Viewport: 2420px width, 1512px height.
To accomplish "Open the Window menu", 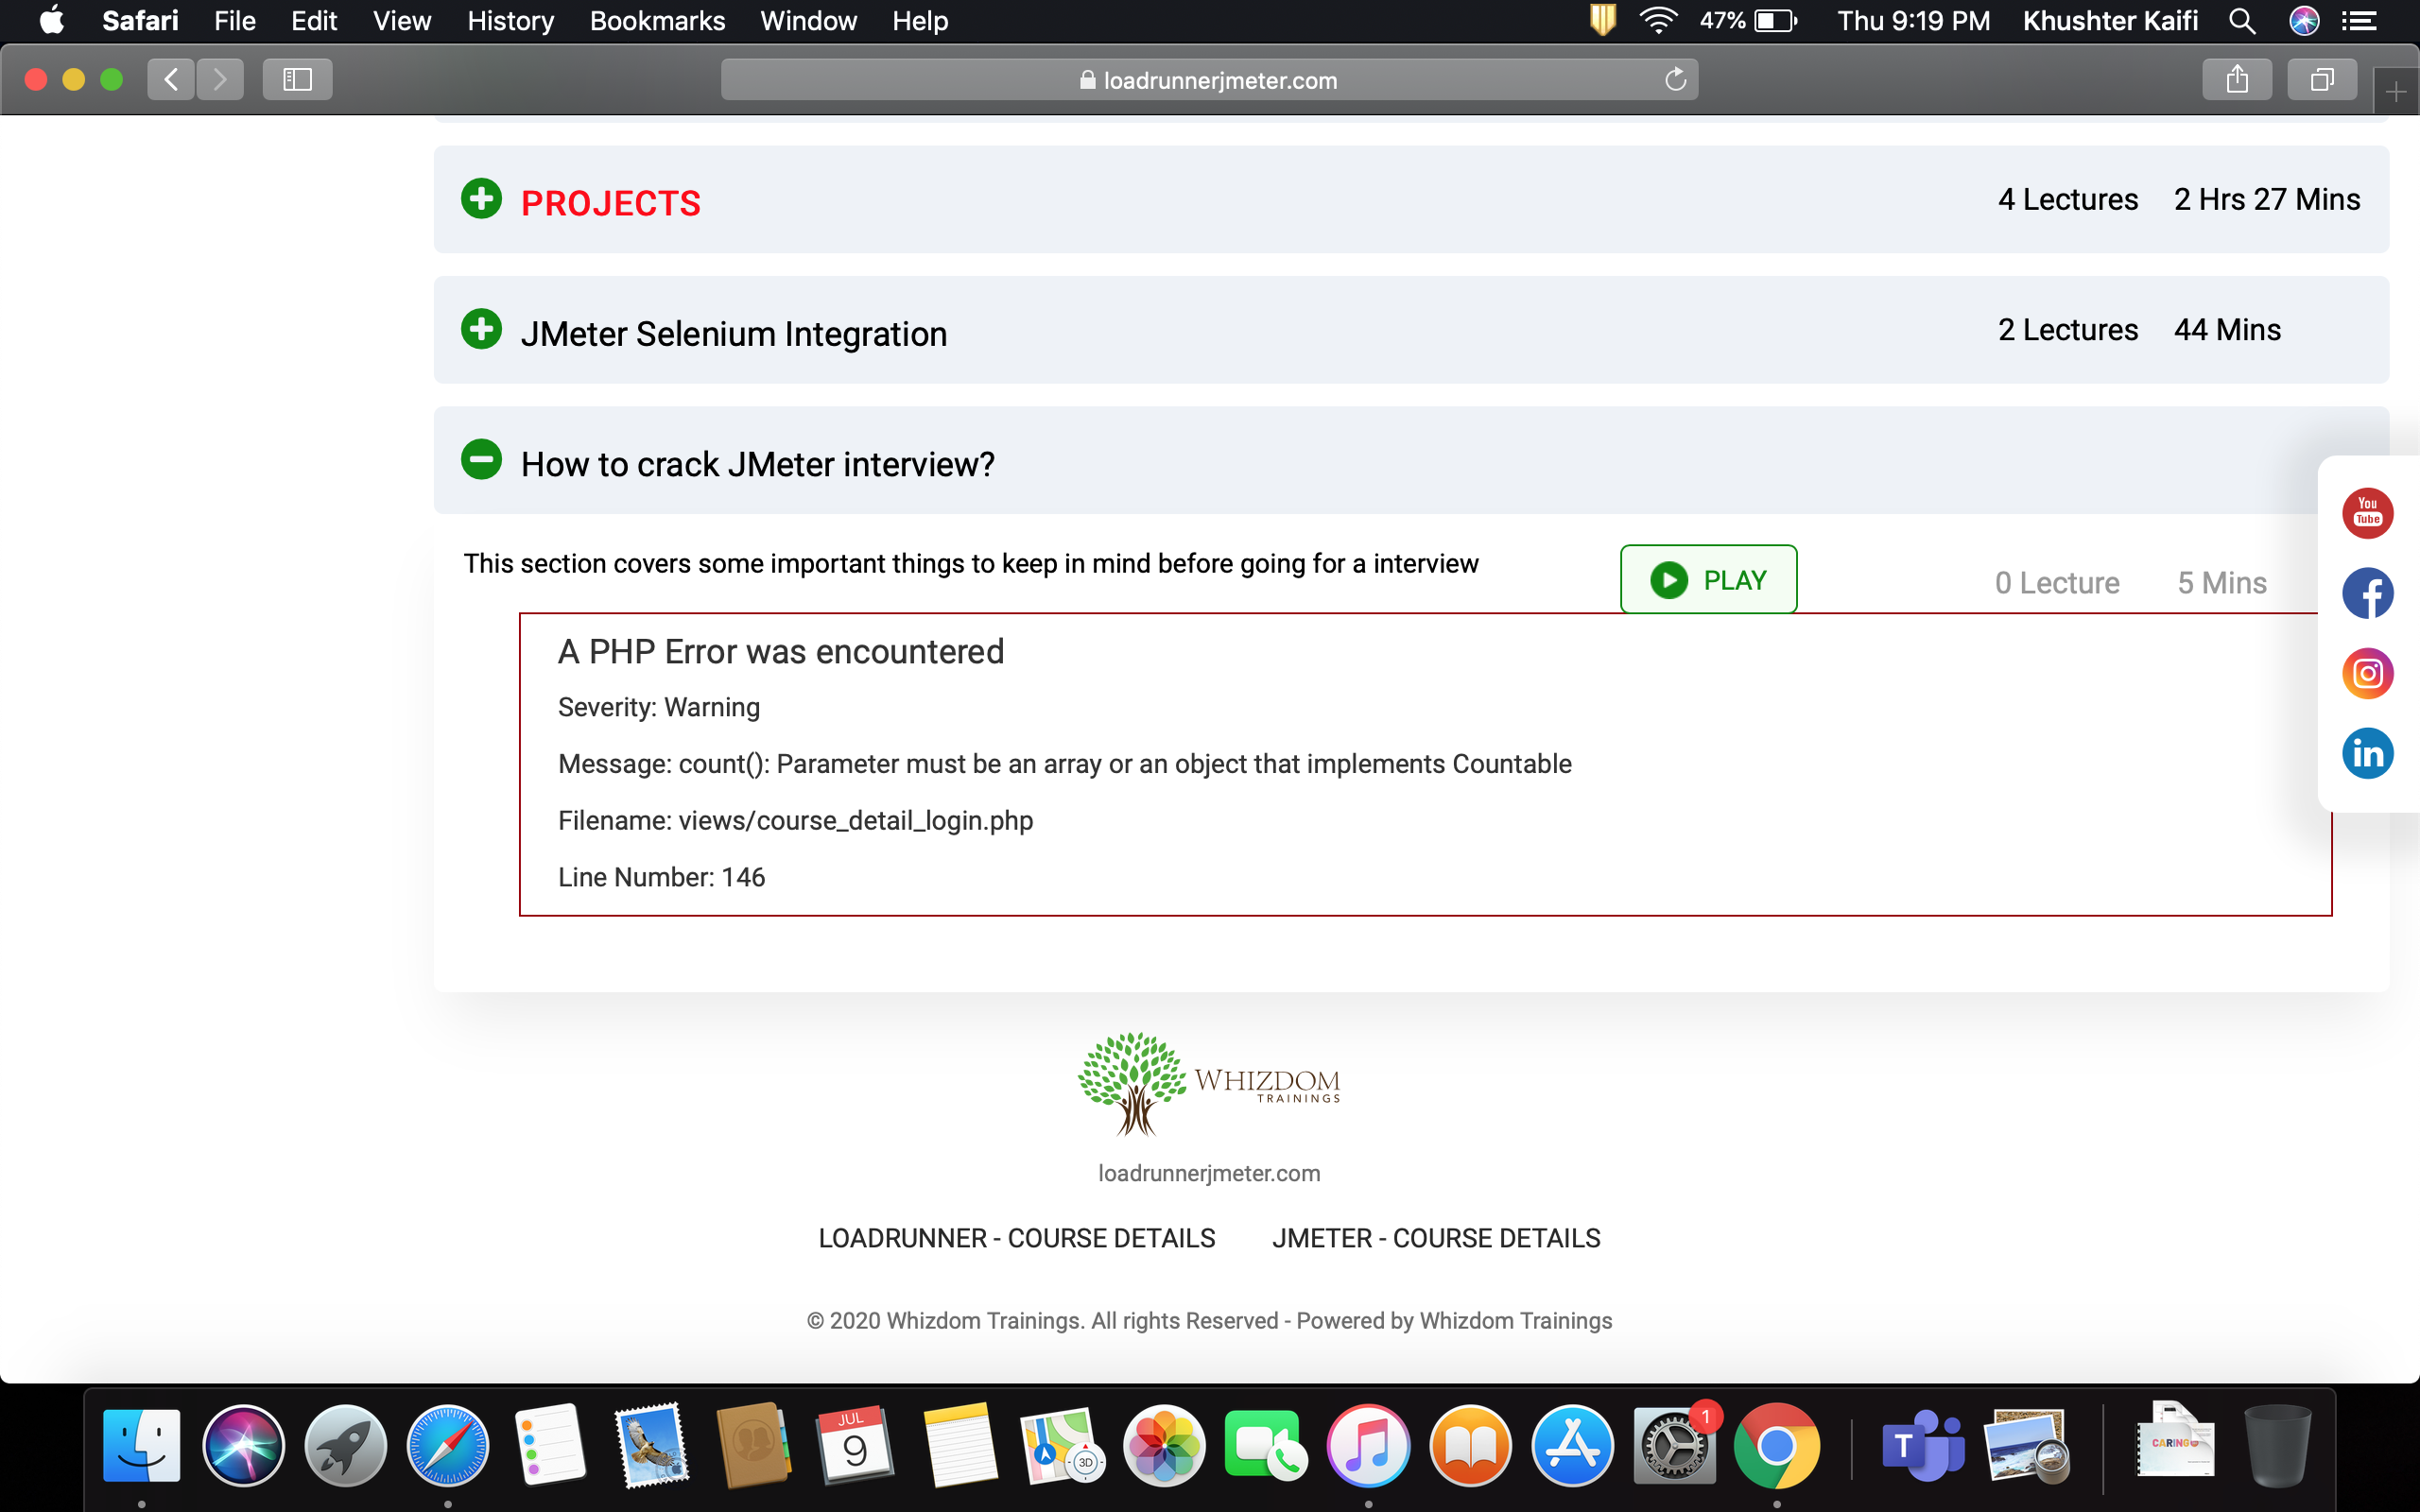I will pos(808,21).
